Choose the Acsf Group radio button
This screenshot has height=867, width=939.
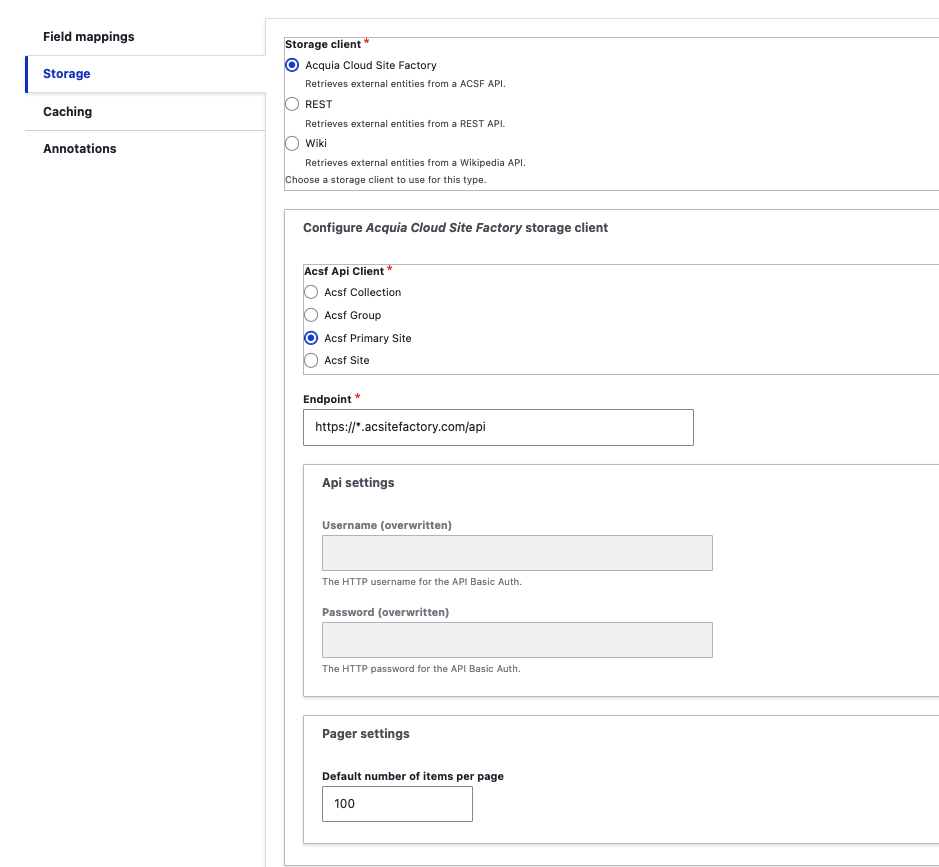(x=311, y=315)
